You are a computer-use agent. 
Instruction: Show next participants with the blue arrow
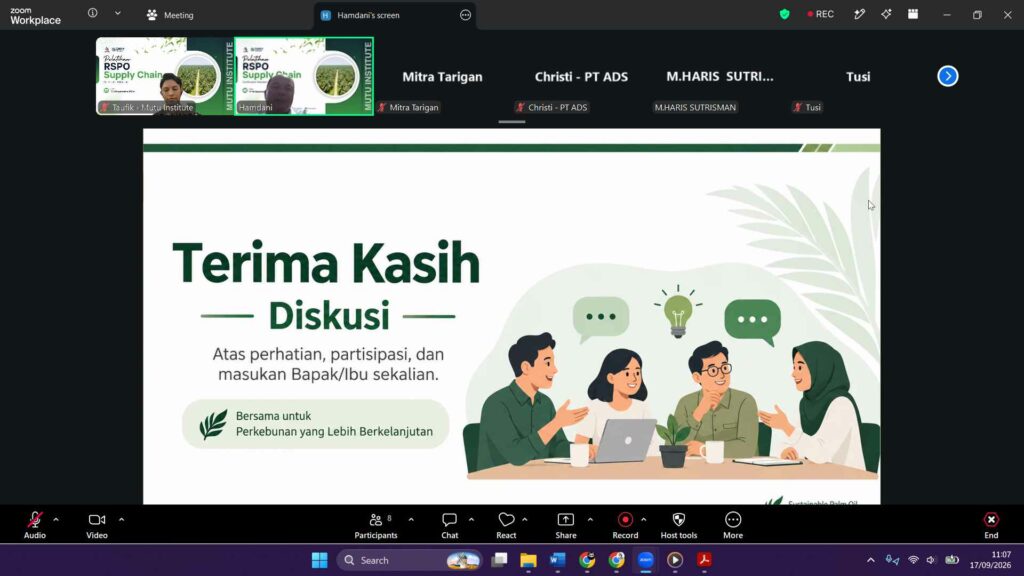pyautogui.click(x=948, y=76)
